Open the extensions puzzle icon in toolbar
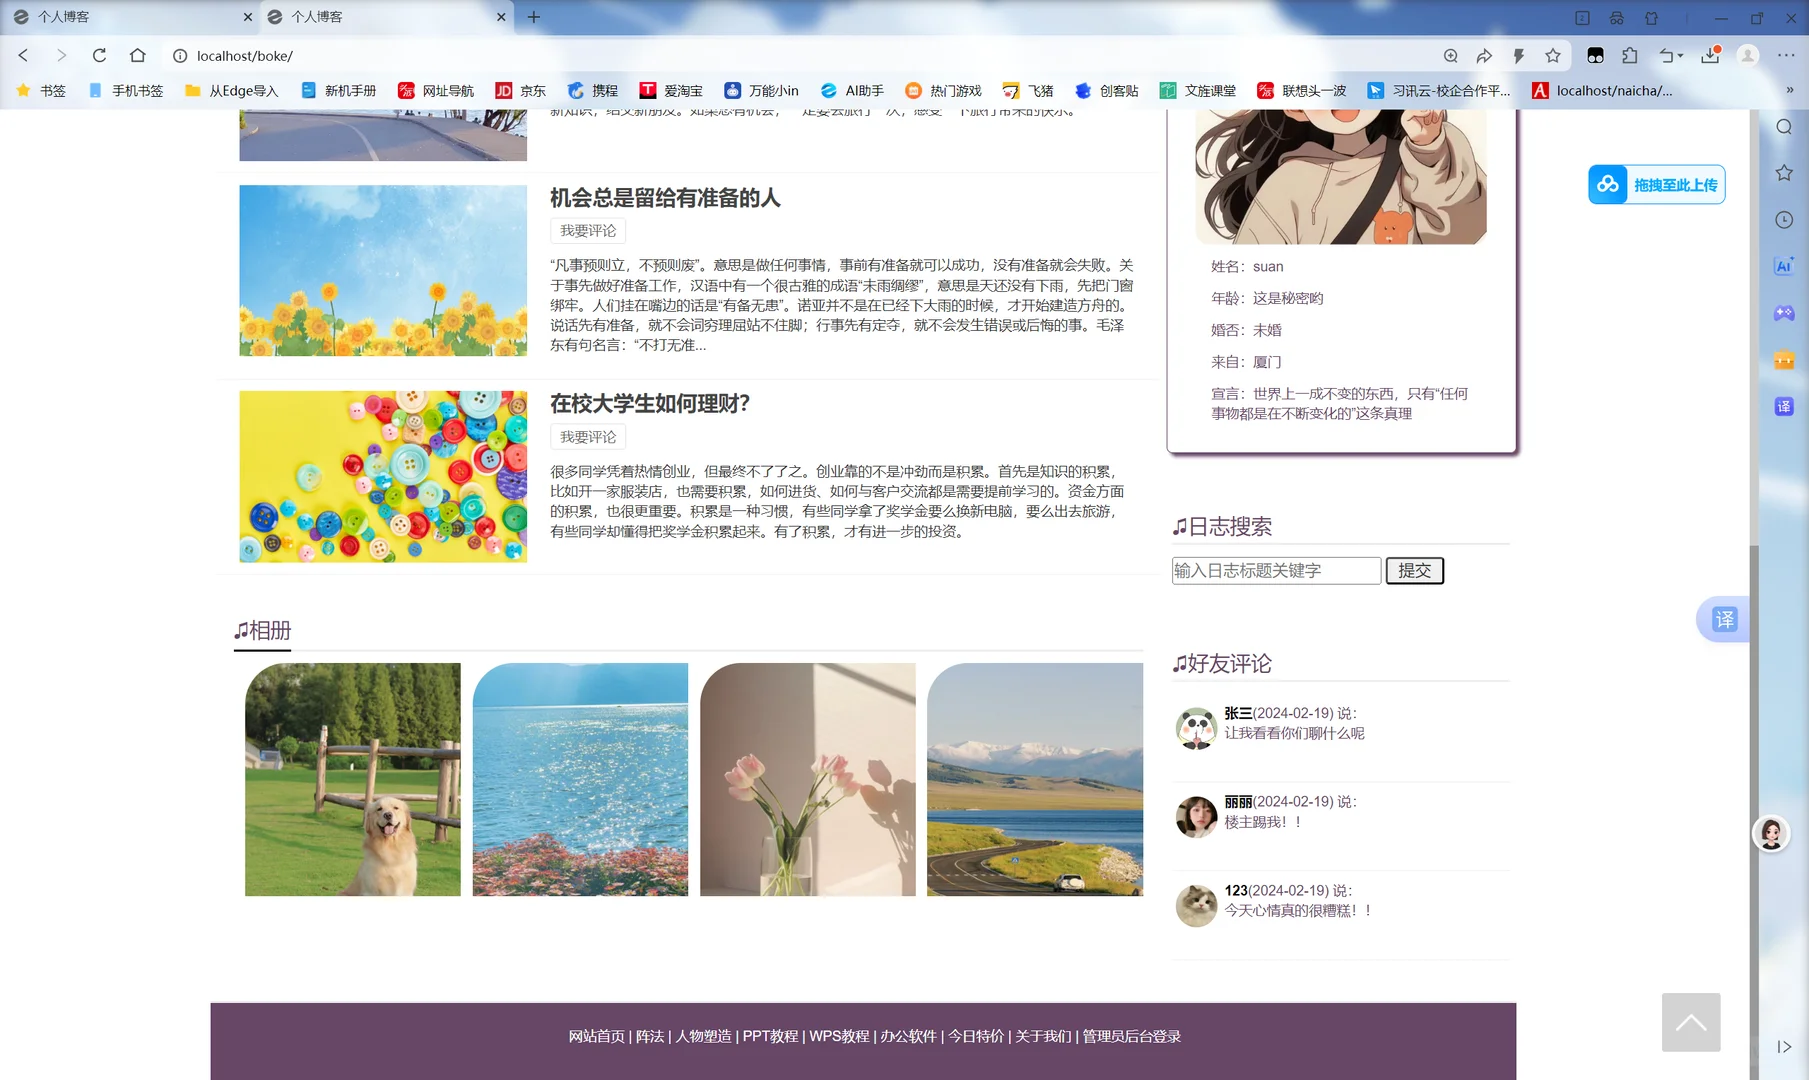Viewport: 1809px width, 1080px height. pos(1630,55)
